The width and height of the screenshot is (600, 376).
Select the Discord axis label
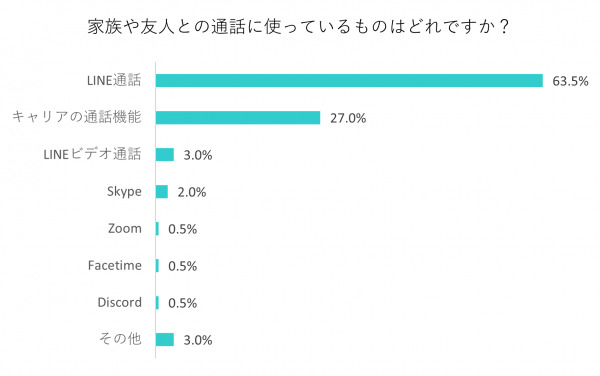tap(120, 302)
